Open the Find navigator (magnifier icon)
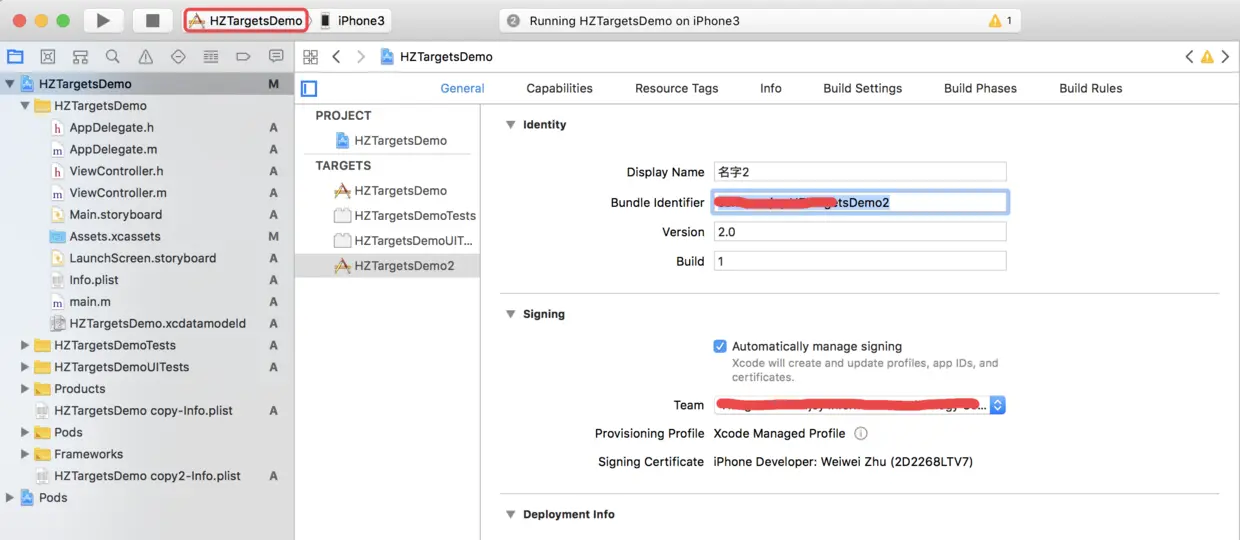1240x540 pixels. pos(113,57)
